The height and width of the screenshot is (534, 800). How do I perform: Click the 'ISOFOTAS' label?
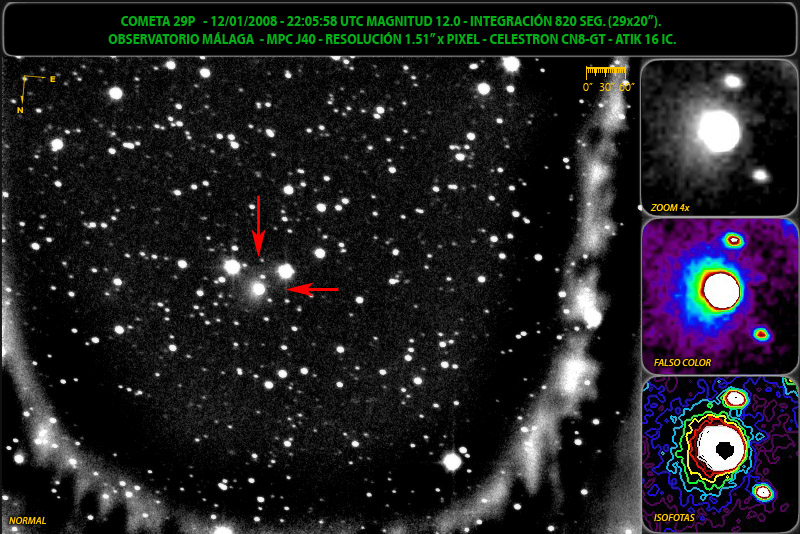click(x=674, y=518)
